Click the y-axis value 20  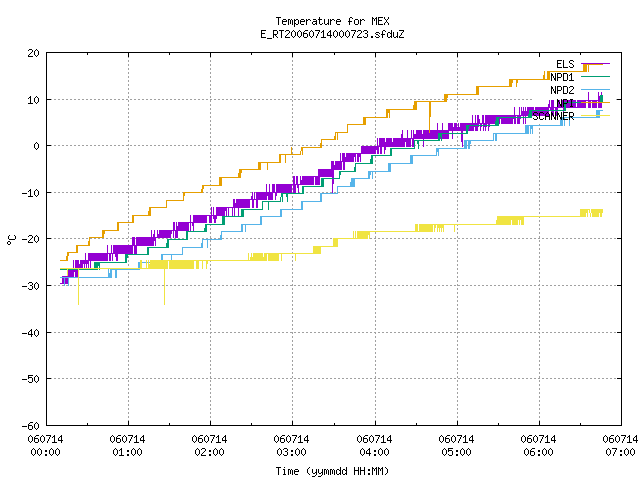[x=33, y=53]
